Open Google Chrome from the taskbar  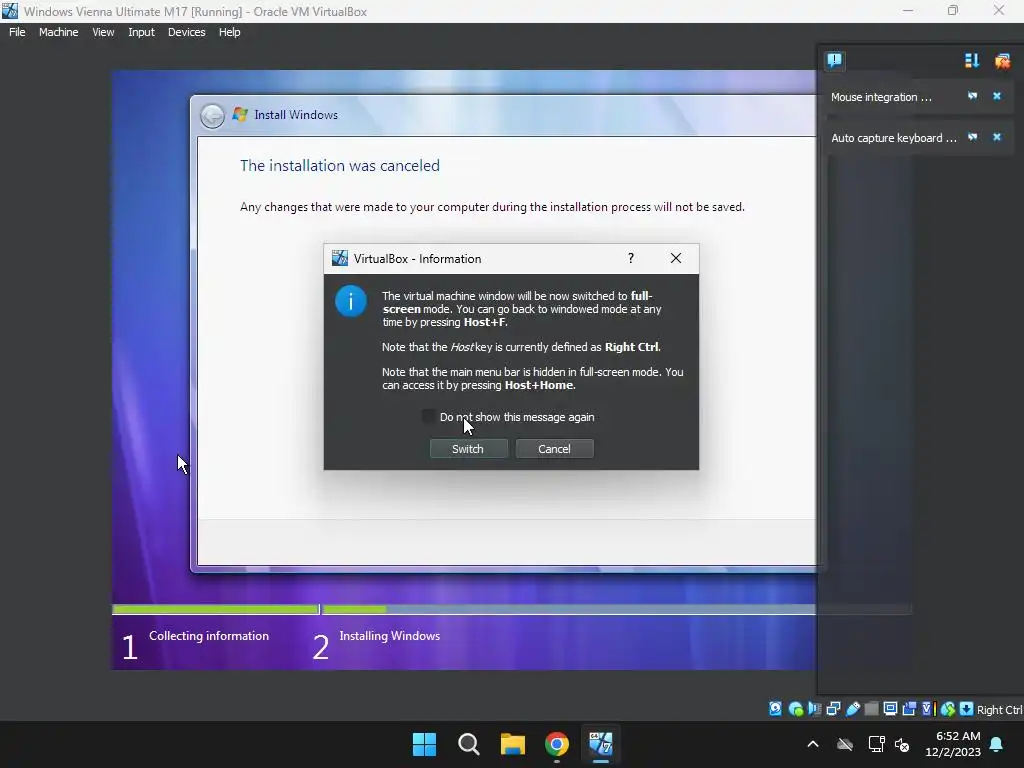557,744
